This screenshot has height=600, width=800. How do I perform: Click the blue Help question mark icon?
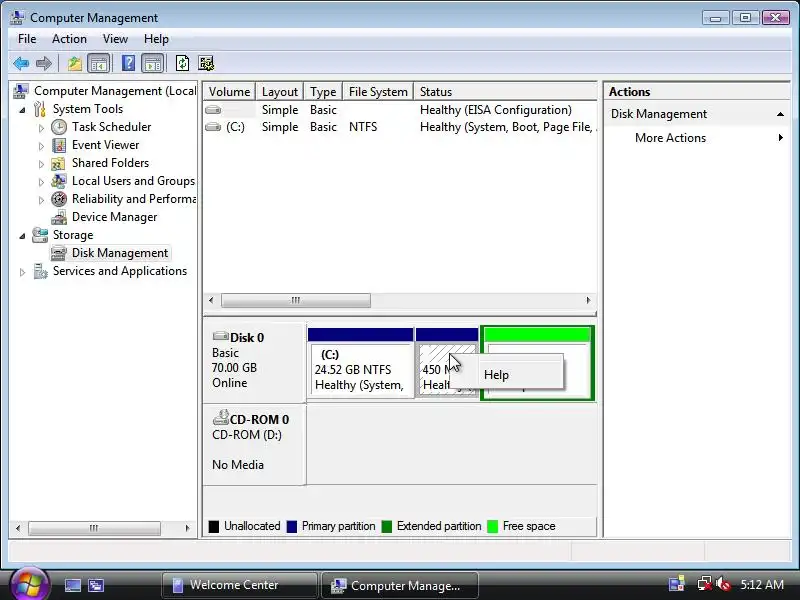[x=129, y=63]
